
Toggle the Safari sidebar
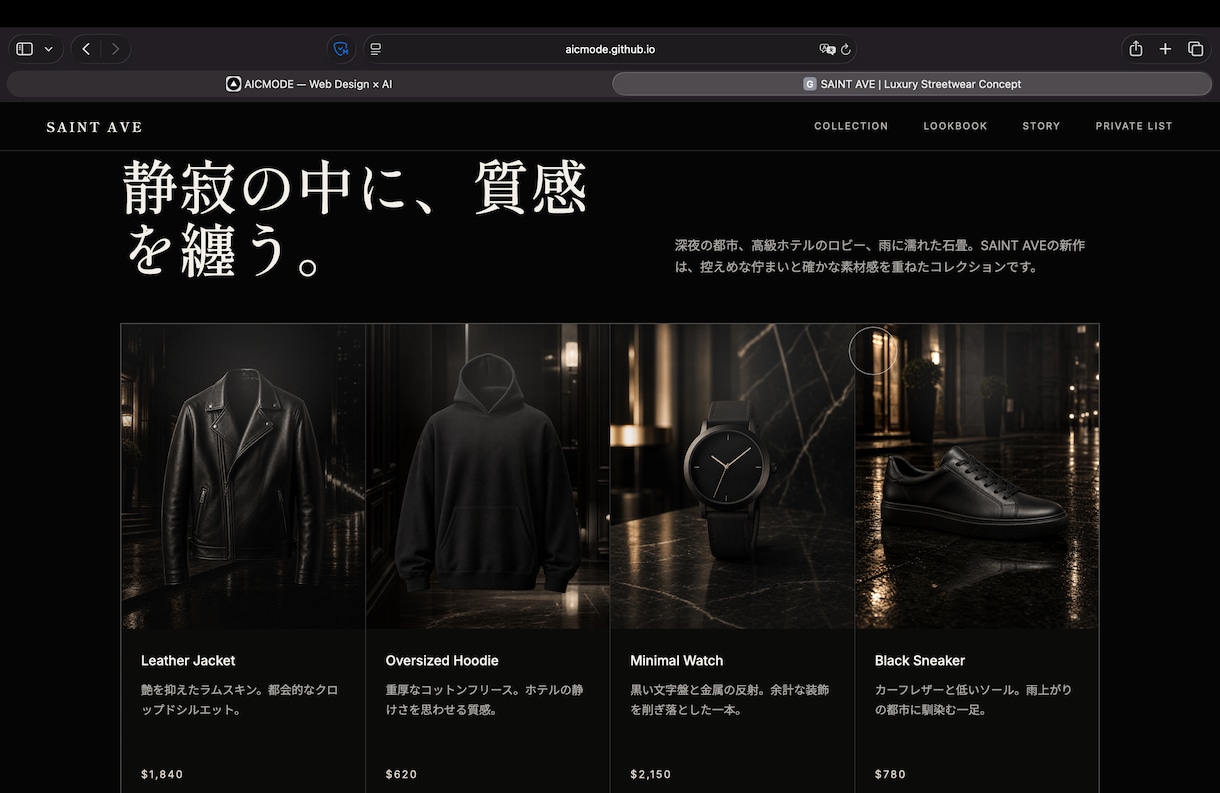click(x=25, y=49)
